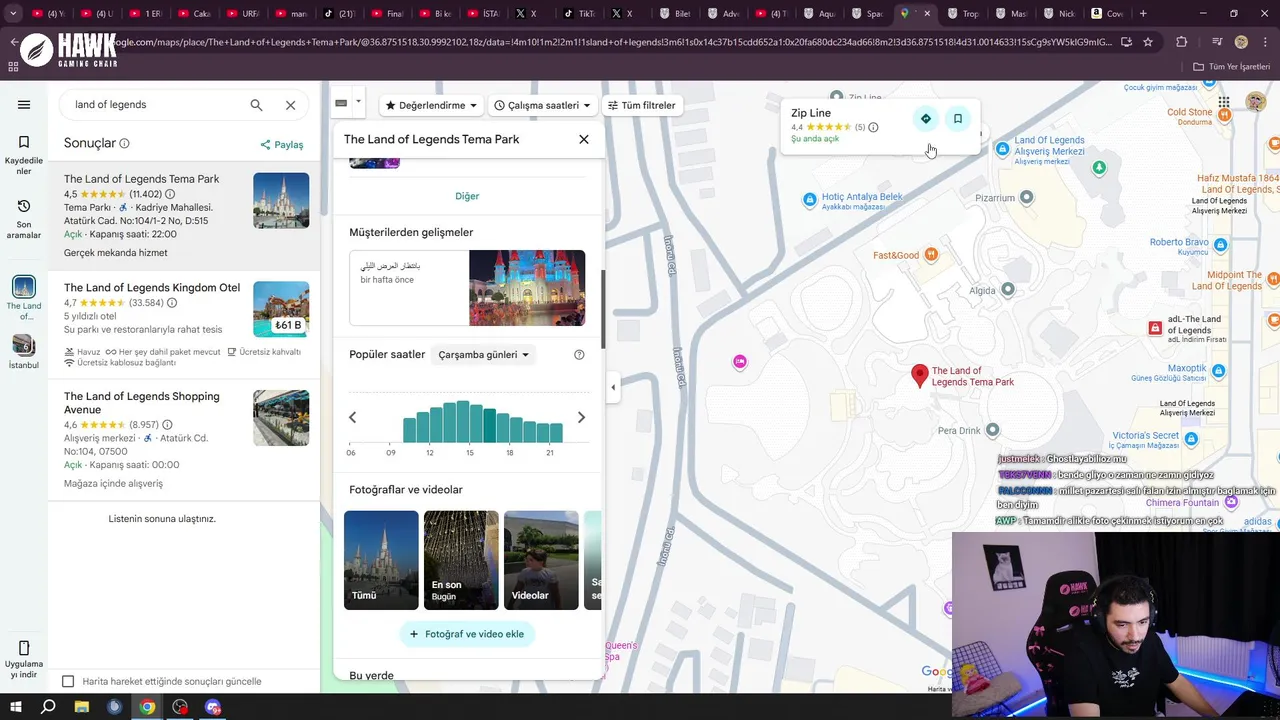The width and height of the screenshot is (1280, 720).
Task: Open the Çarşamba günleri day dropdown
Action: (484, 355)
